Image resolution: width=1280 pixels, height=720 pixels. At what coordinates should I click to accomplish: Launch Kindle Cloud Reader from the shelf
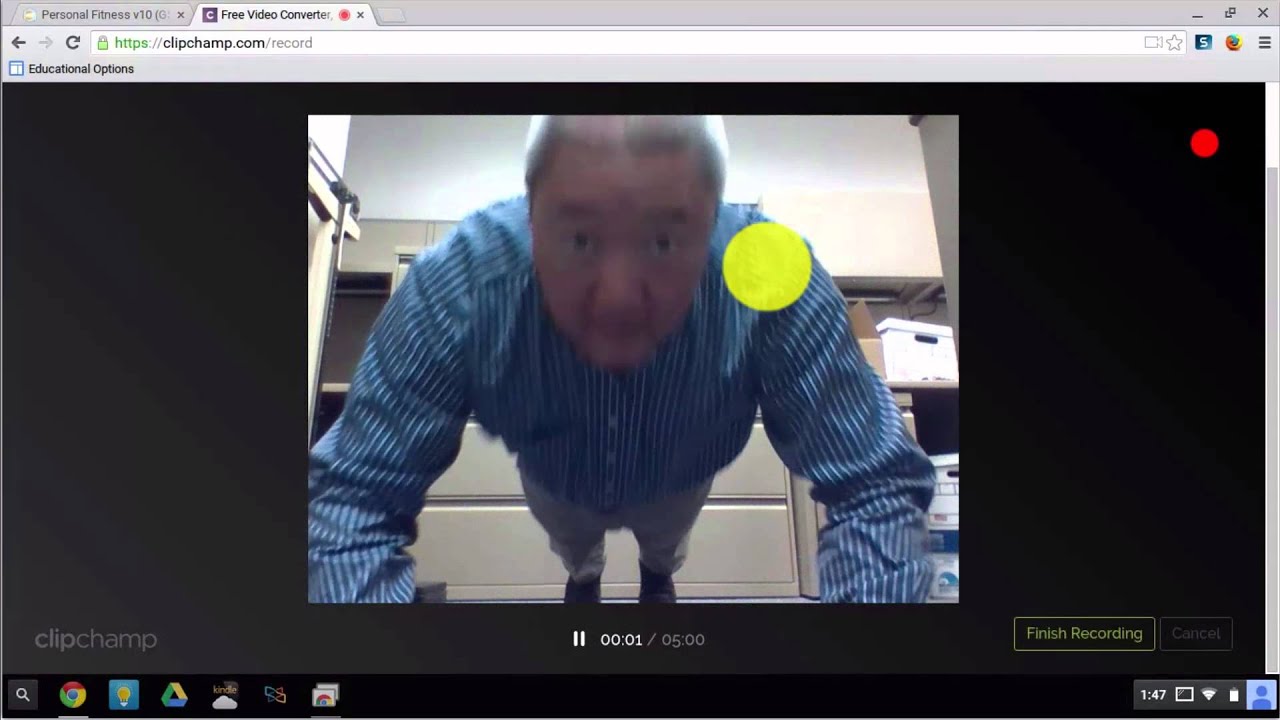point(225,695)
